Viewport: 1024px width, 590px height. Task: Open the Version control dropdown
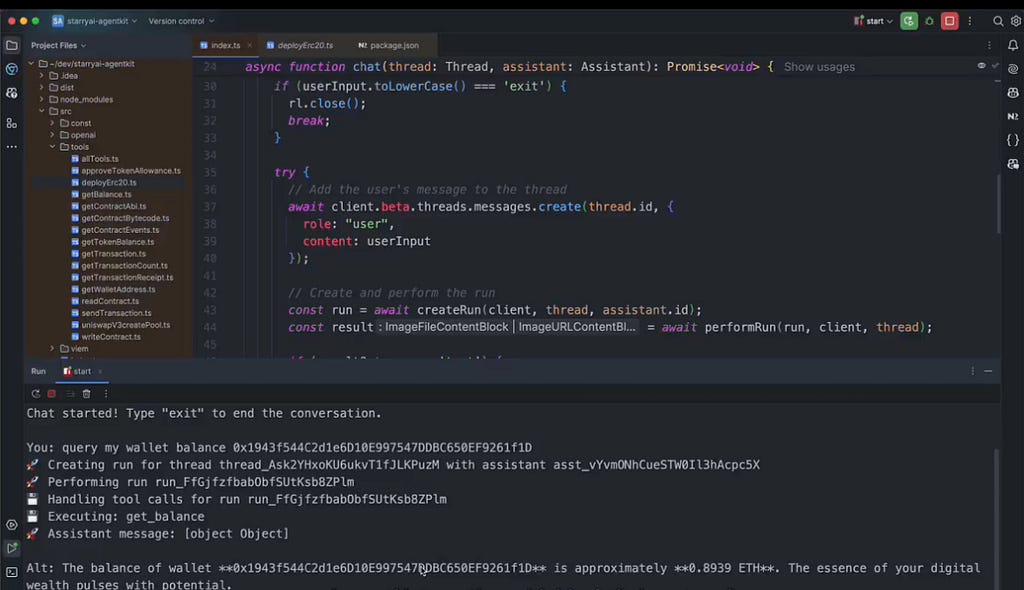pos(181,21)
